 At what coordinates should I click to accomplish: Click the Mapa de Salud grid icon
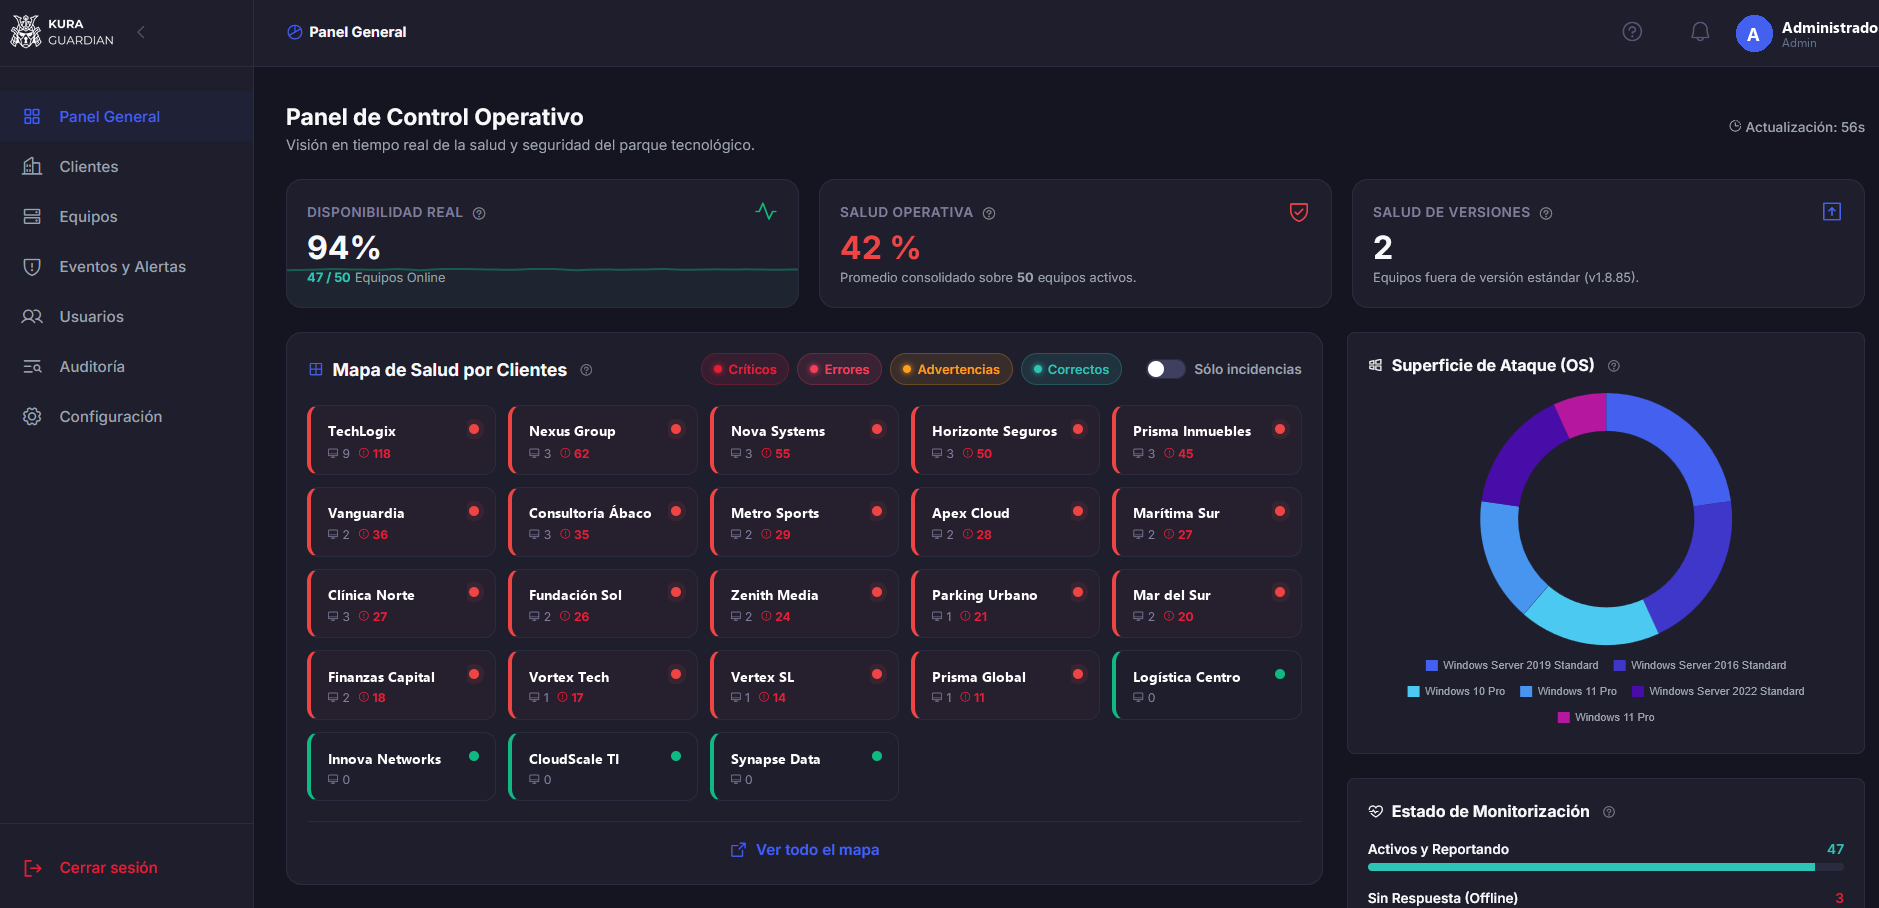(316, 370)
